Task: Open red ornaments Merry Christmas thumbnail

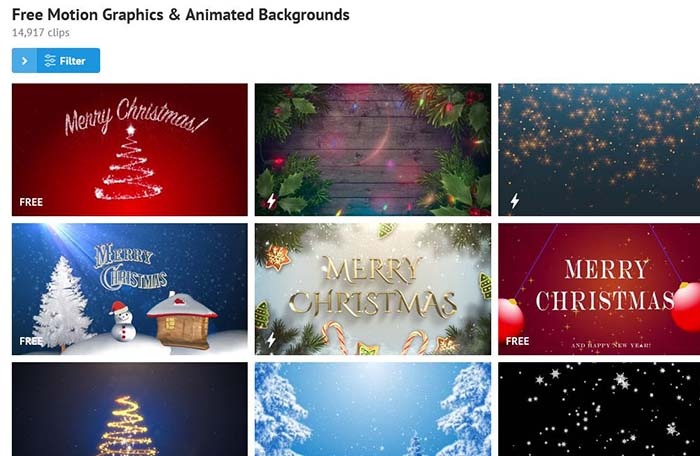Action: coord(599,289)
